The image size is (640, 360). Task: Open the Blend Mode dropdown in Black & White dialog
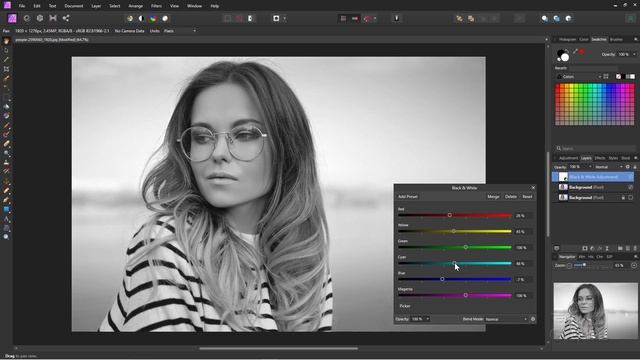pyautogui.click(x=506, y=319)
